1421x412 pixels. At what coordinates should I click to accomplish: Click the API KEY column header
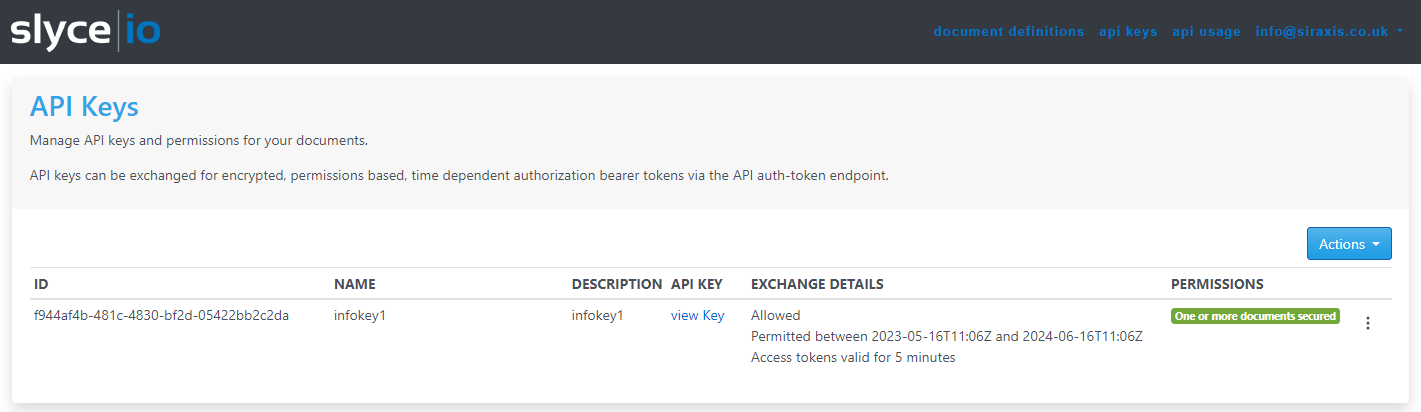696,284
